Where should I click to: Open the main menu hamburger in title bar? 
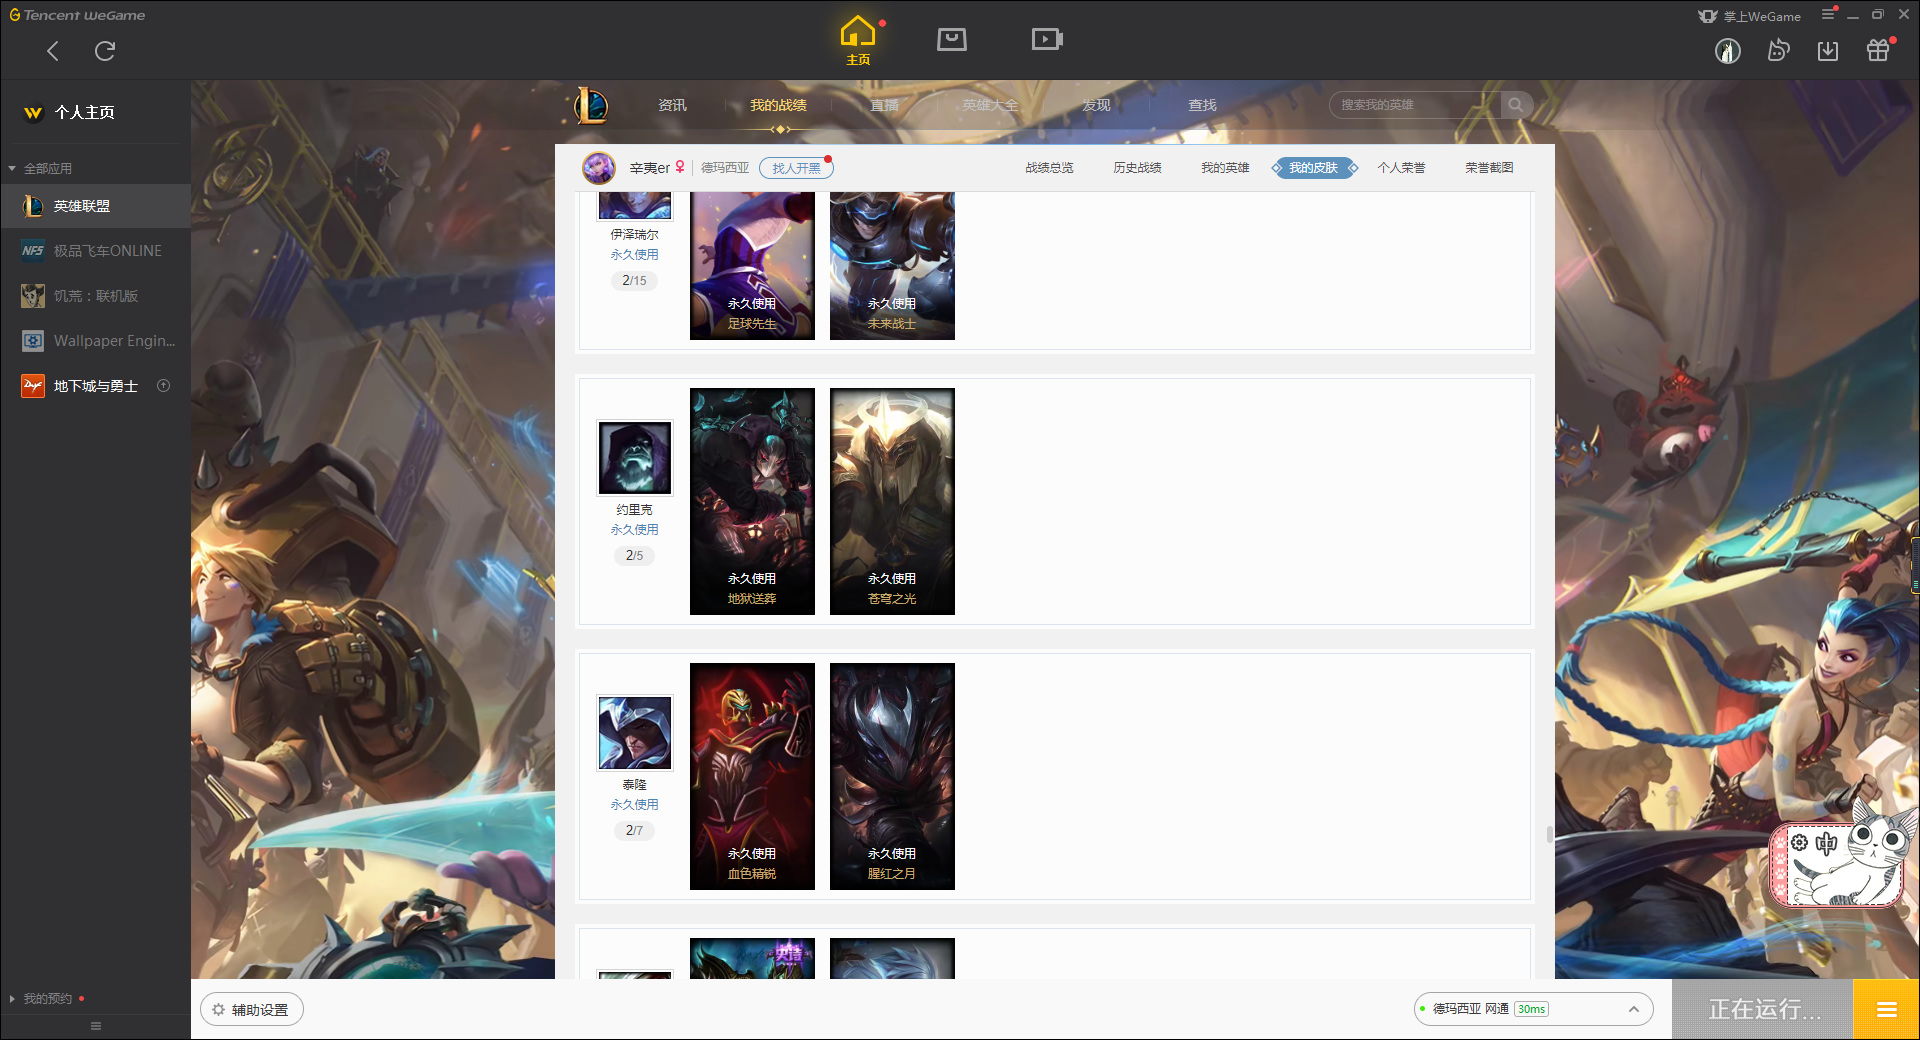coord(1828,15)
